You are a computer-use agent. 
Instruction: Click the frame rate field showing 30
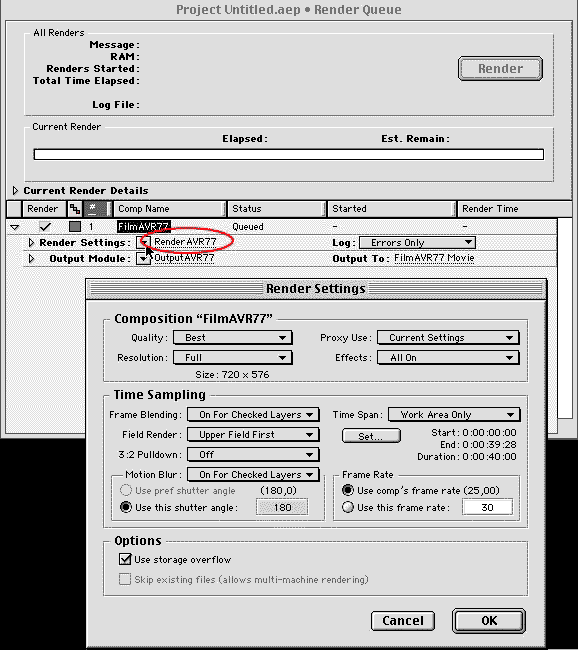pyautogui.click(x=487, y=507)
